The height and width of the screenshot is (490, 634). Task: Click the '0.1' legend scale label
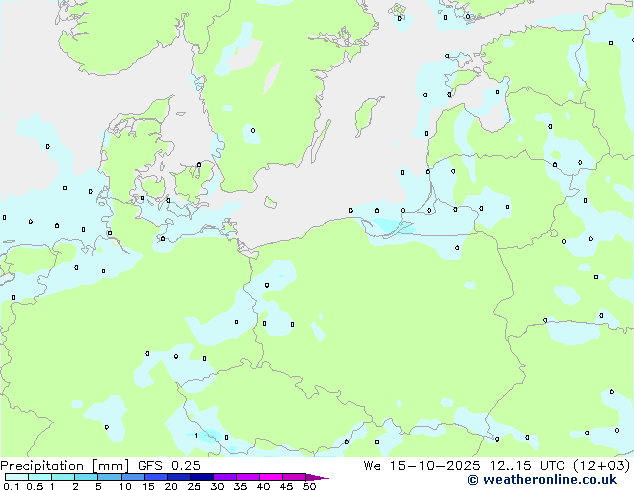coord(11,486)
